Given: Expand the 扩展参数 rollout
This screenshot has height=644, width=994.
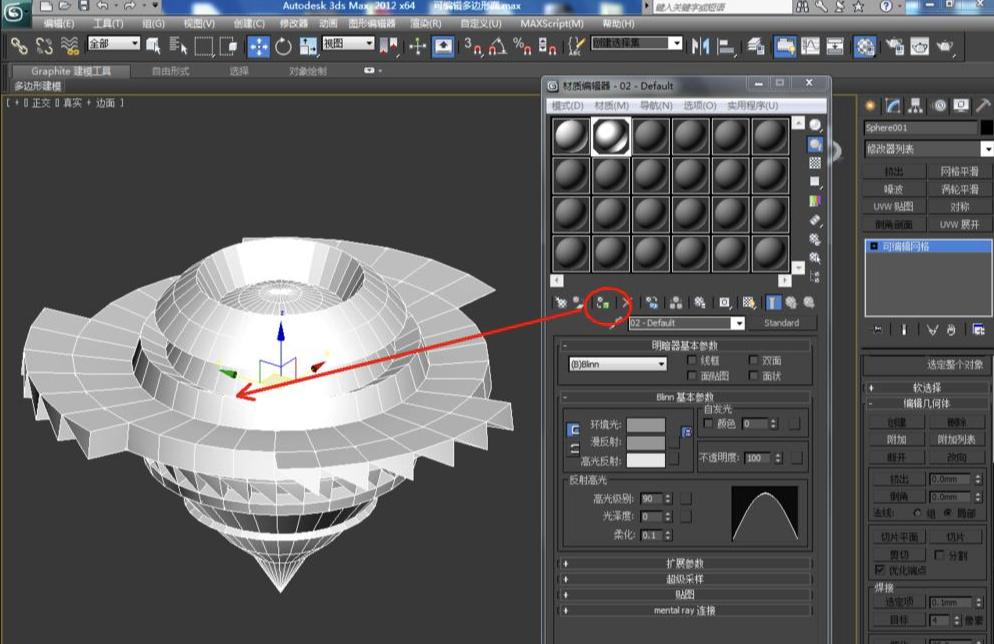Looking at the screenshot, I should pyautogui.click(x=685, y=564).
